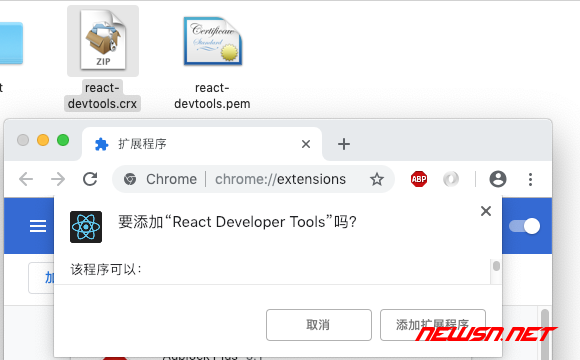The image size is (580, 360).
Task: Toggle the developer mode switch
Action: [524, 226]
